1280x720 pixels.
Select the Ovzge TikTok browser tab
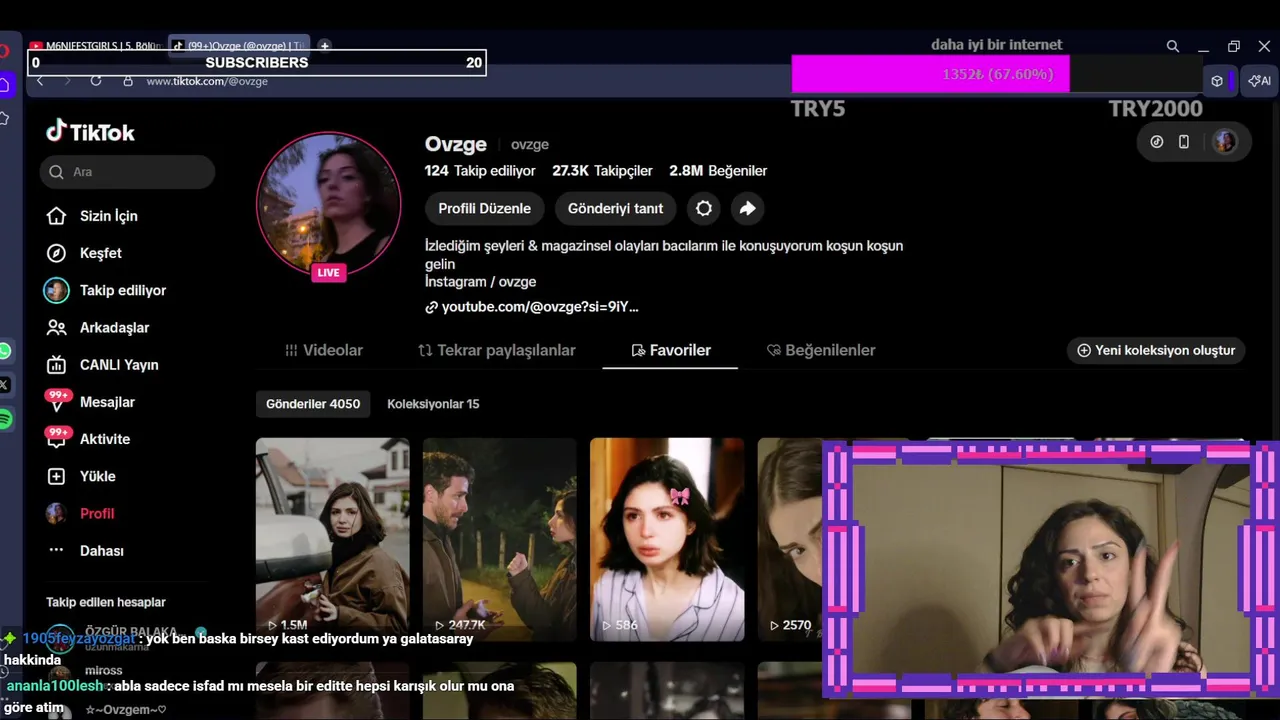[x=239, y=46]
